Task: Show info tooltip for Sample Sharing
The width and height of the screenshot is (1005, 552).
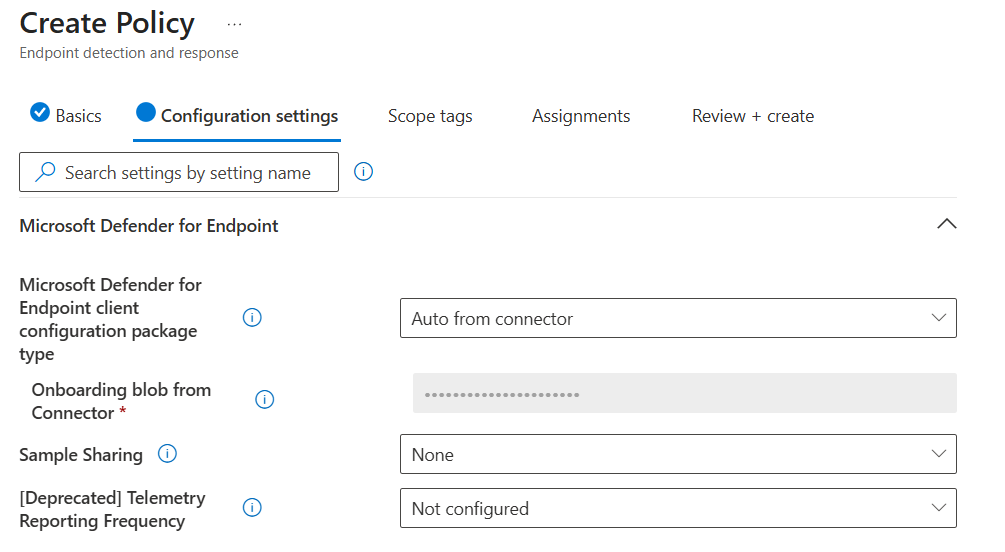Action: [168, 454]
